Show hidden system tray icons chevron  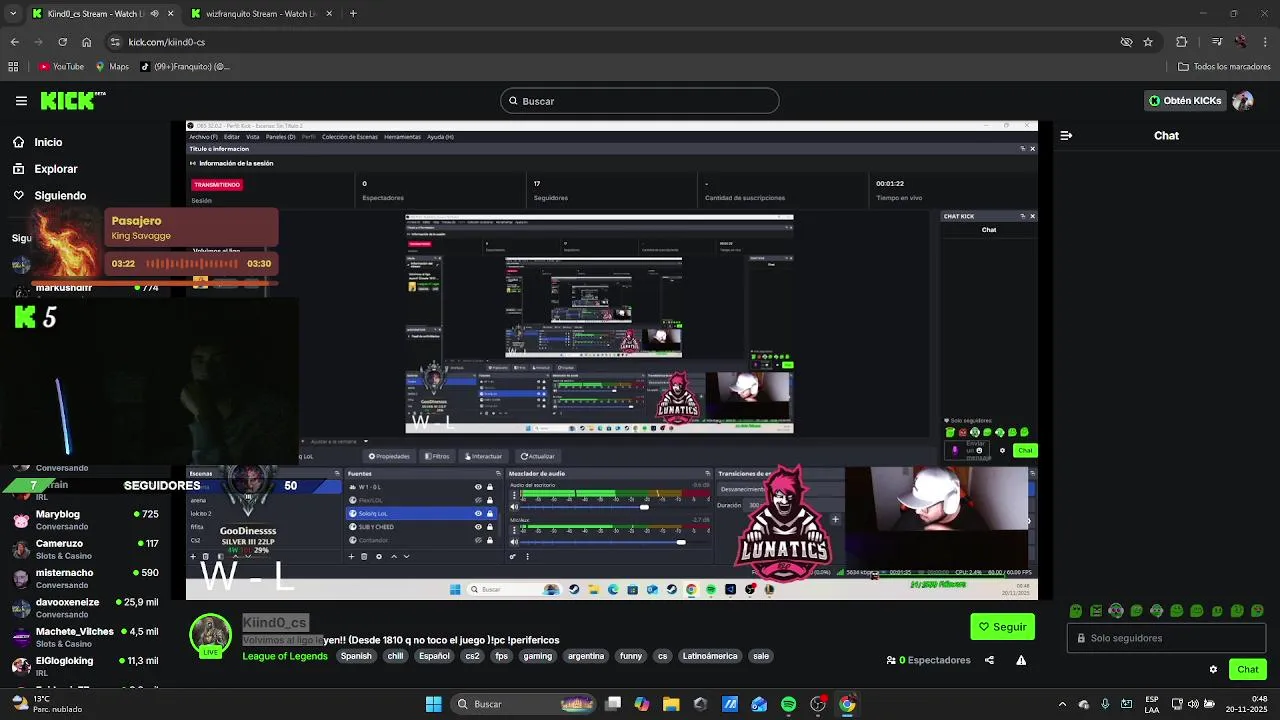tap(1062, 704)
